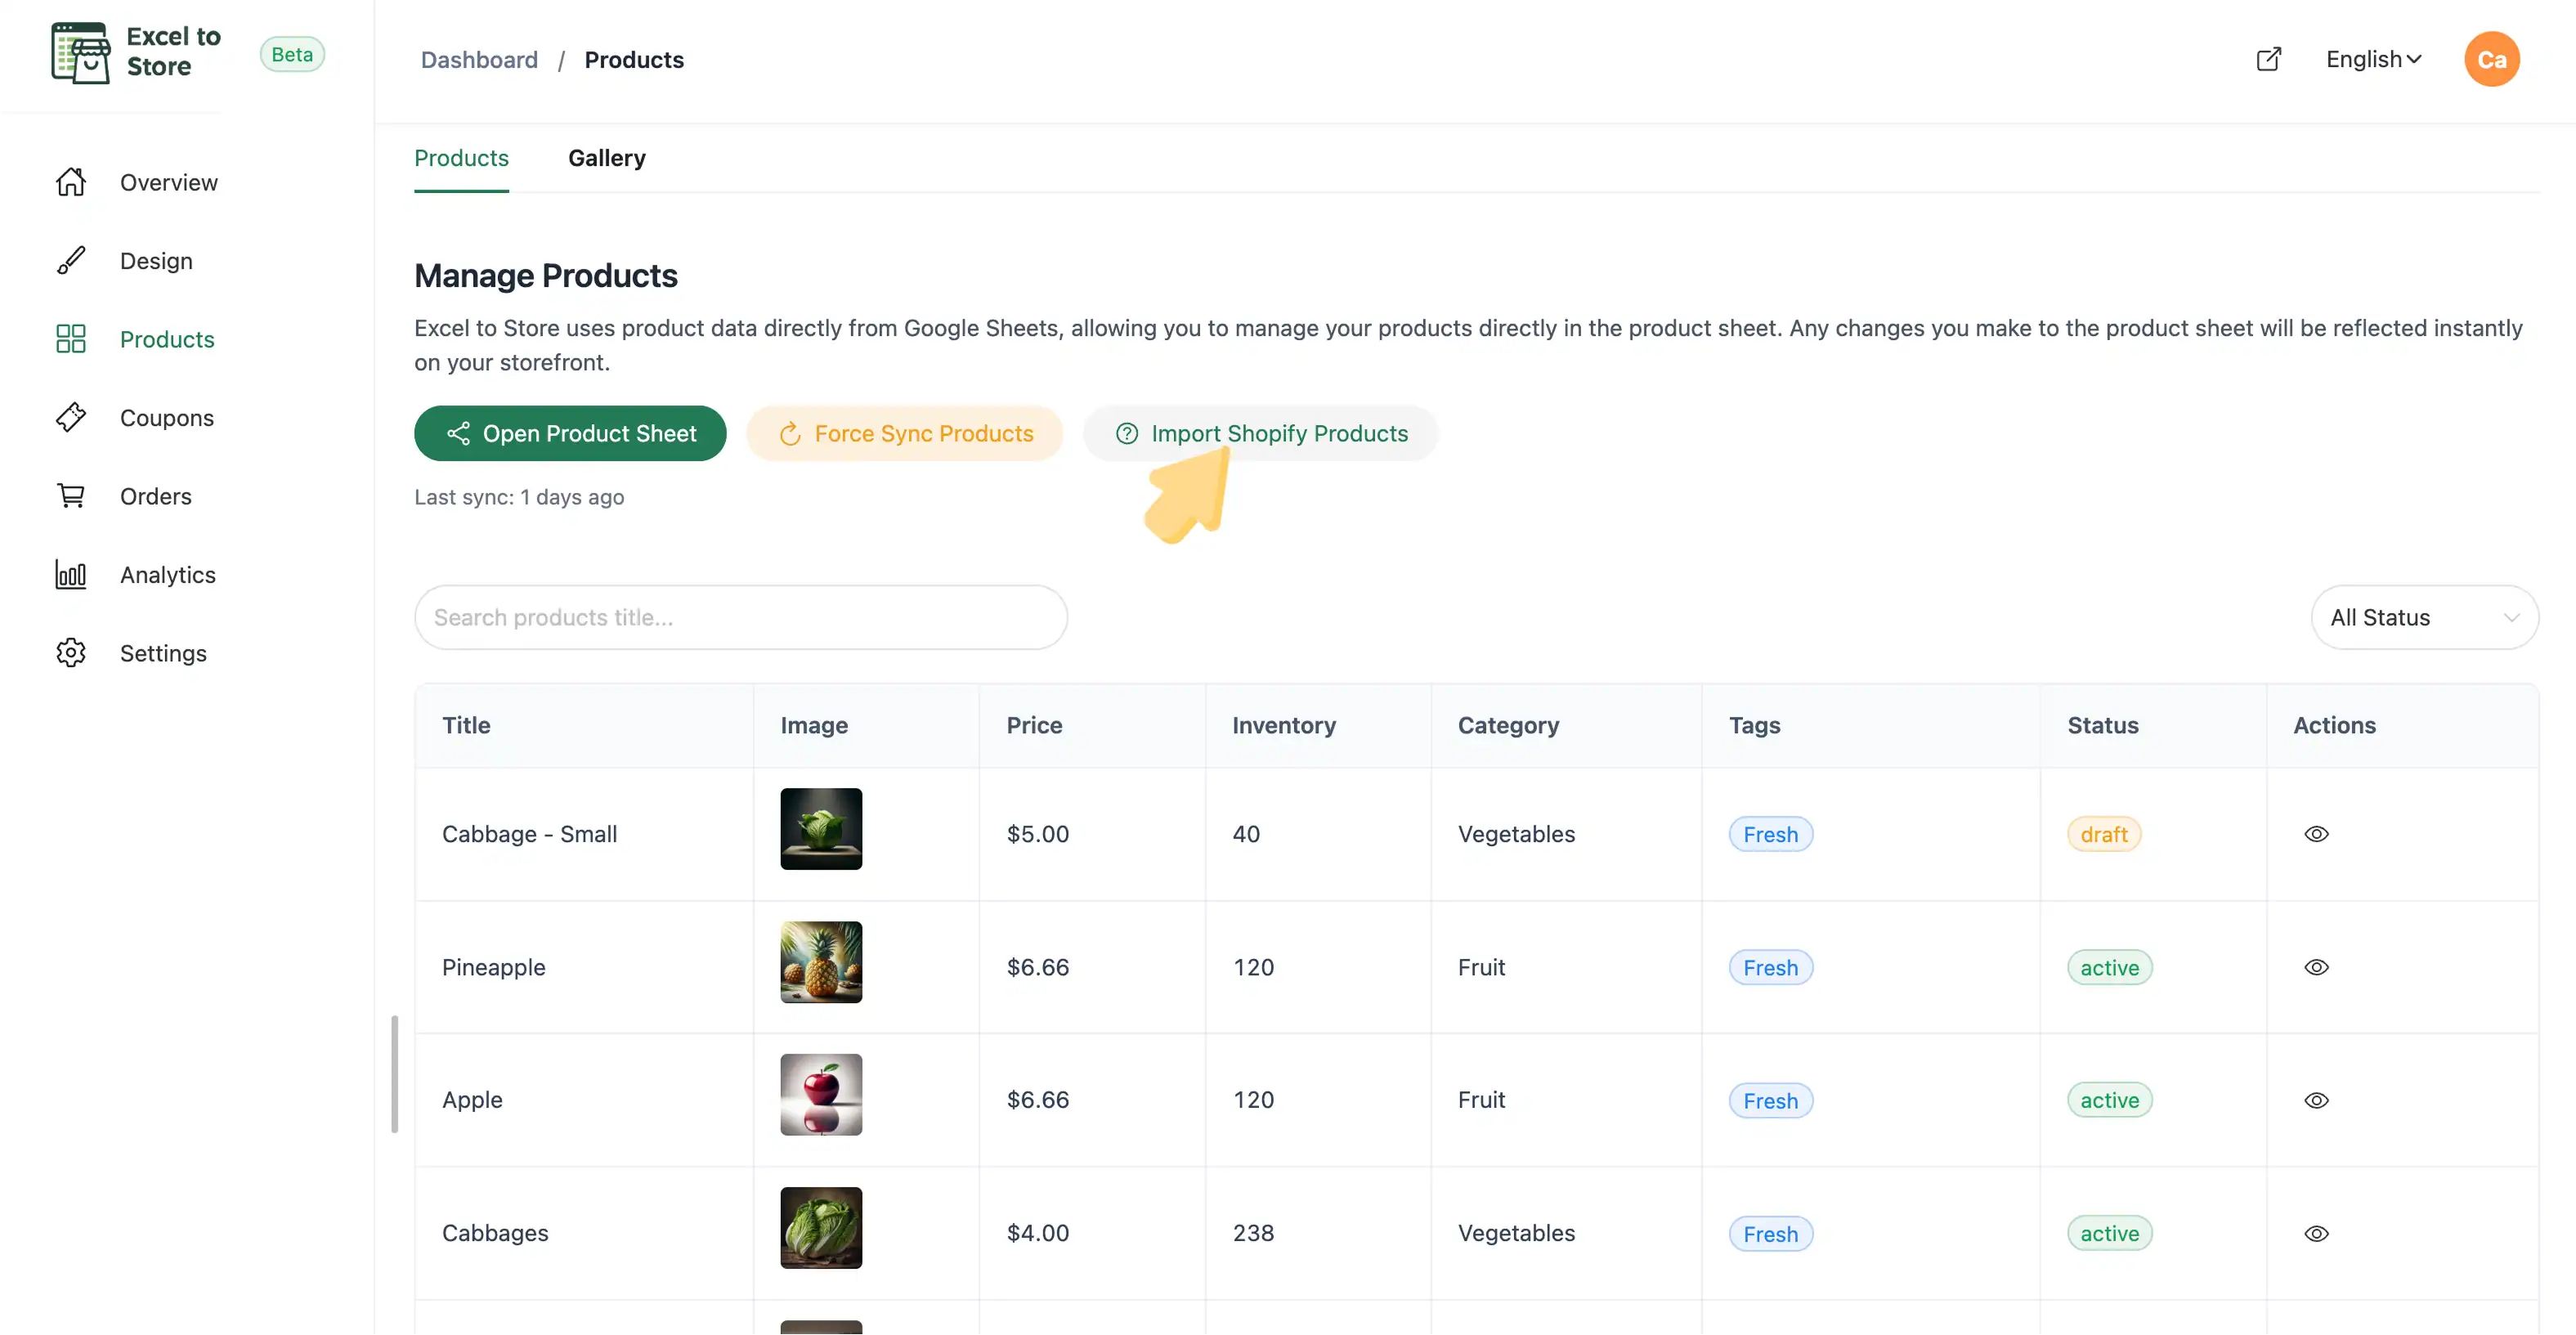The height and width of the screenshot is (1335, 2576).
Task: Open Settings via the gear icon
Action: (71, 652)
